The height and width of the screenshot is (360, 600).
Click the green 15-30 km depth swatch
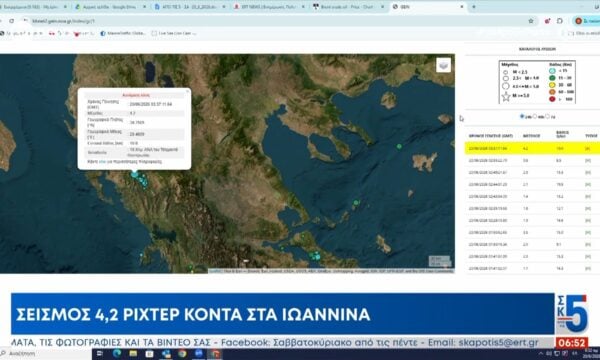pyautogui.click(x=552, y=78)
